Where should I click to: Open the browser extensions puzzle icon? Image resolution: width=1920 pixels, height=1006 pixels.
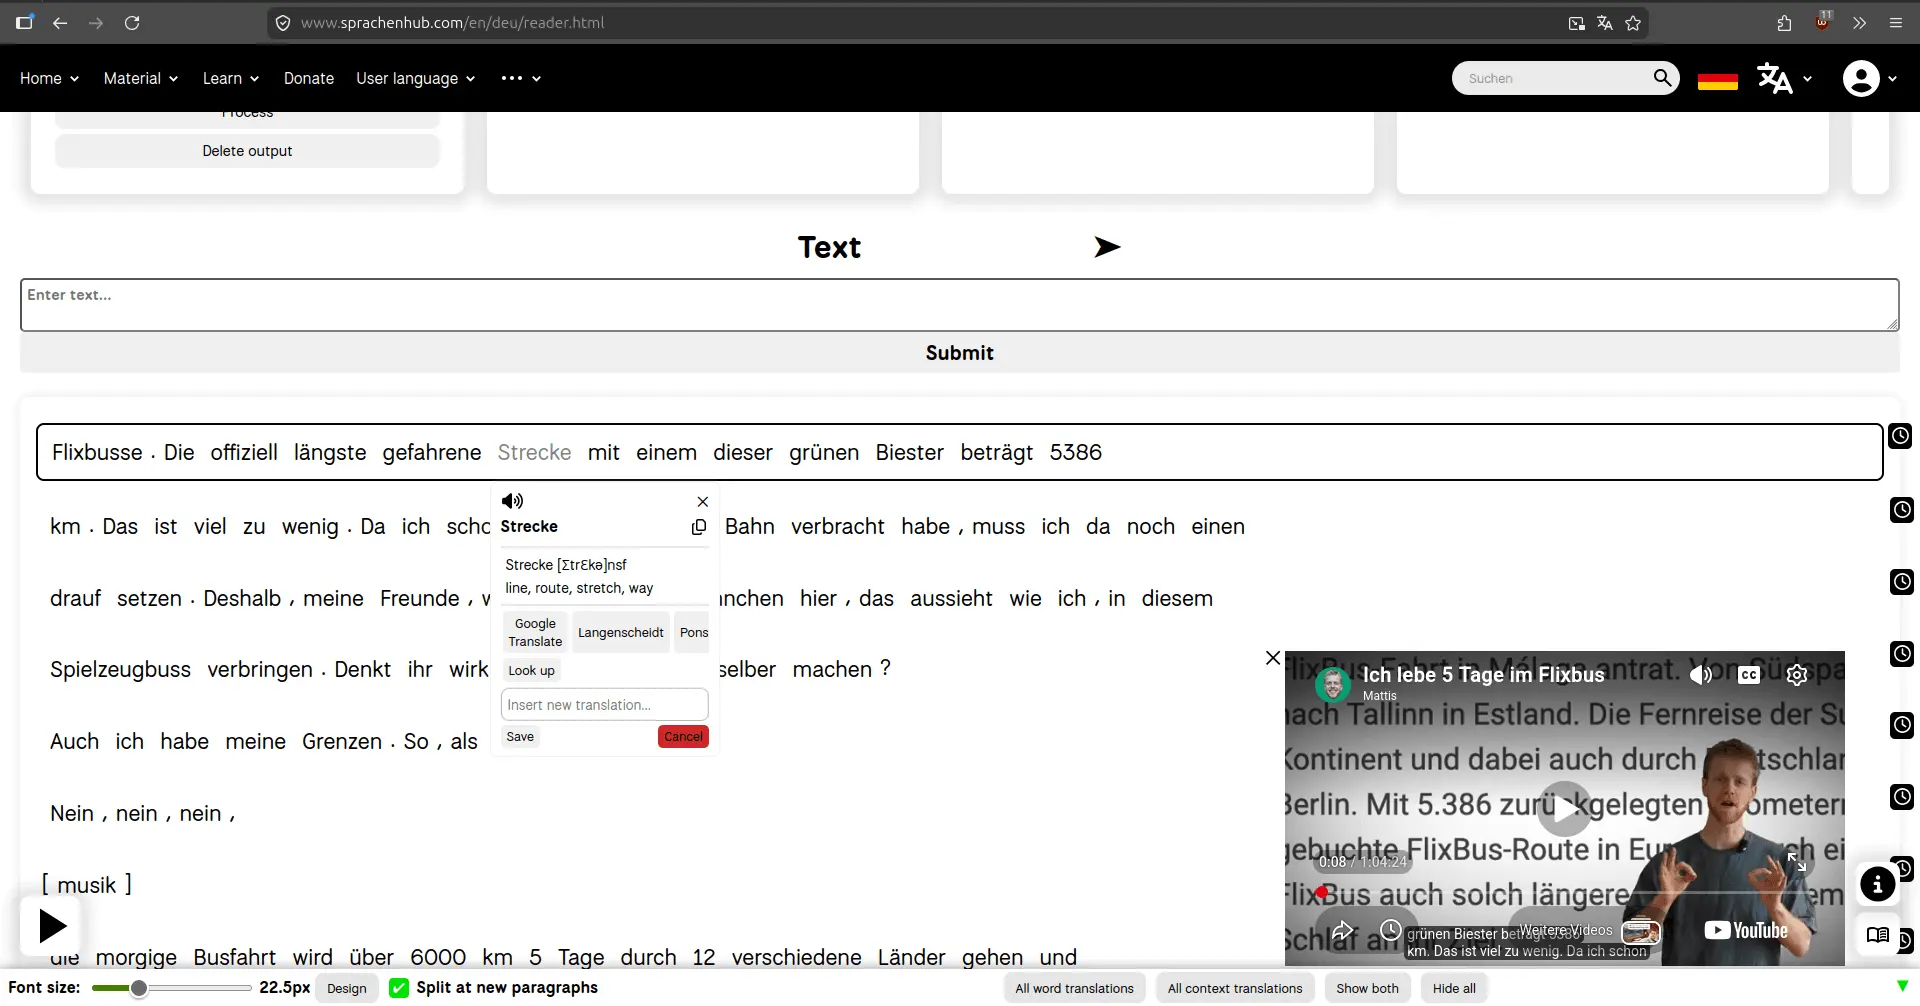[x=1785, y=23]
